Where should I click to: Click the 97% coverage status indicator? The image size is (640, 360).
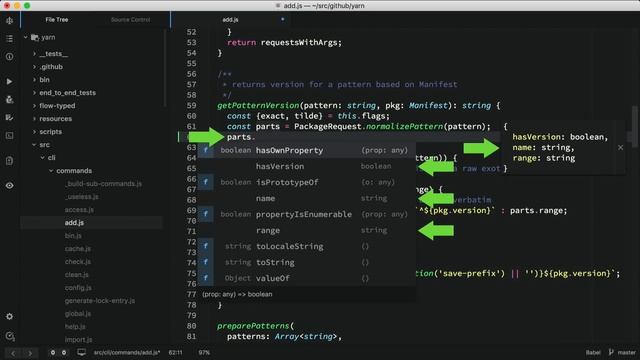[204, 352]
